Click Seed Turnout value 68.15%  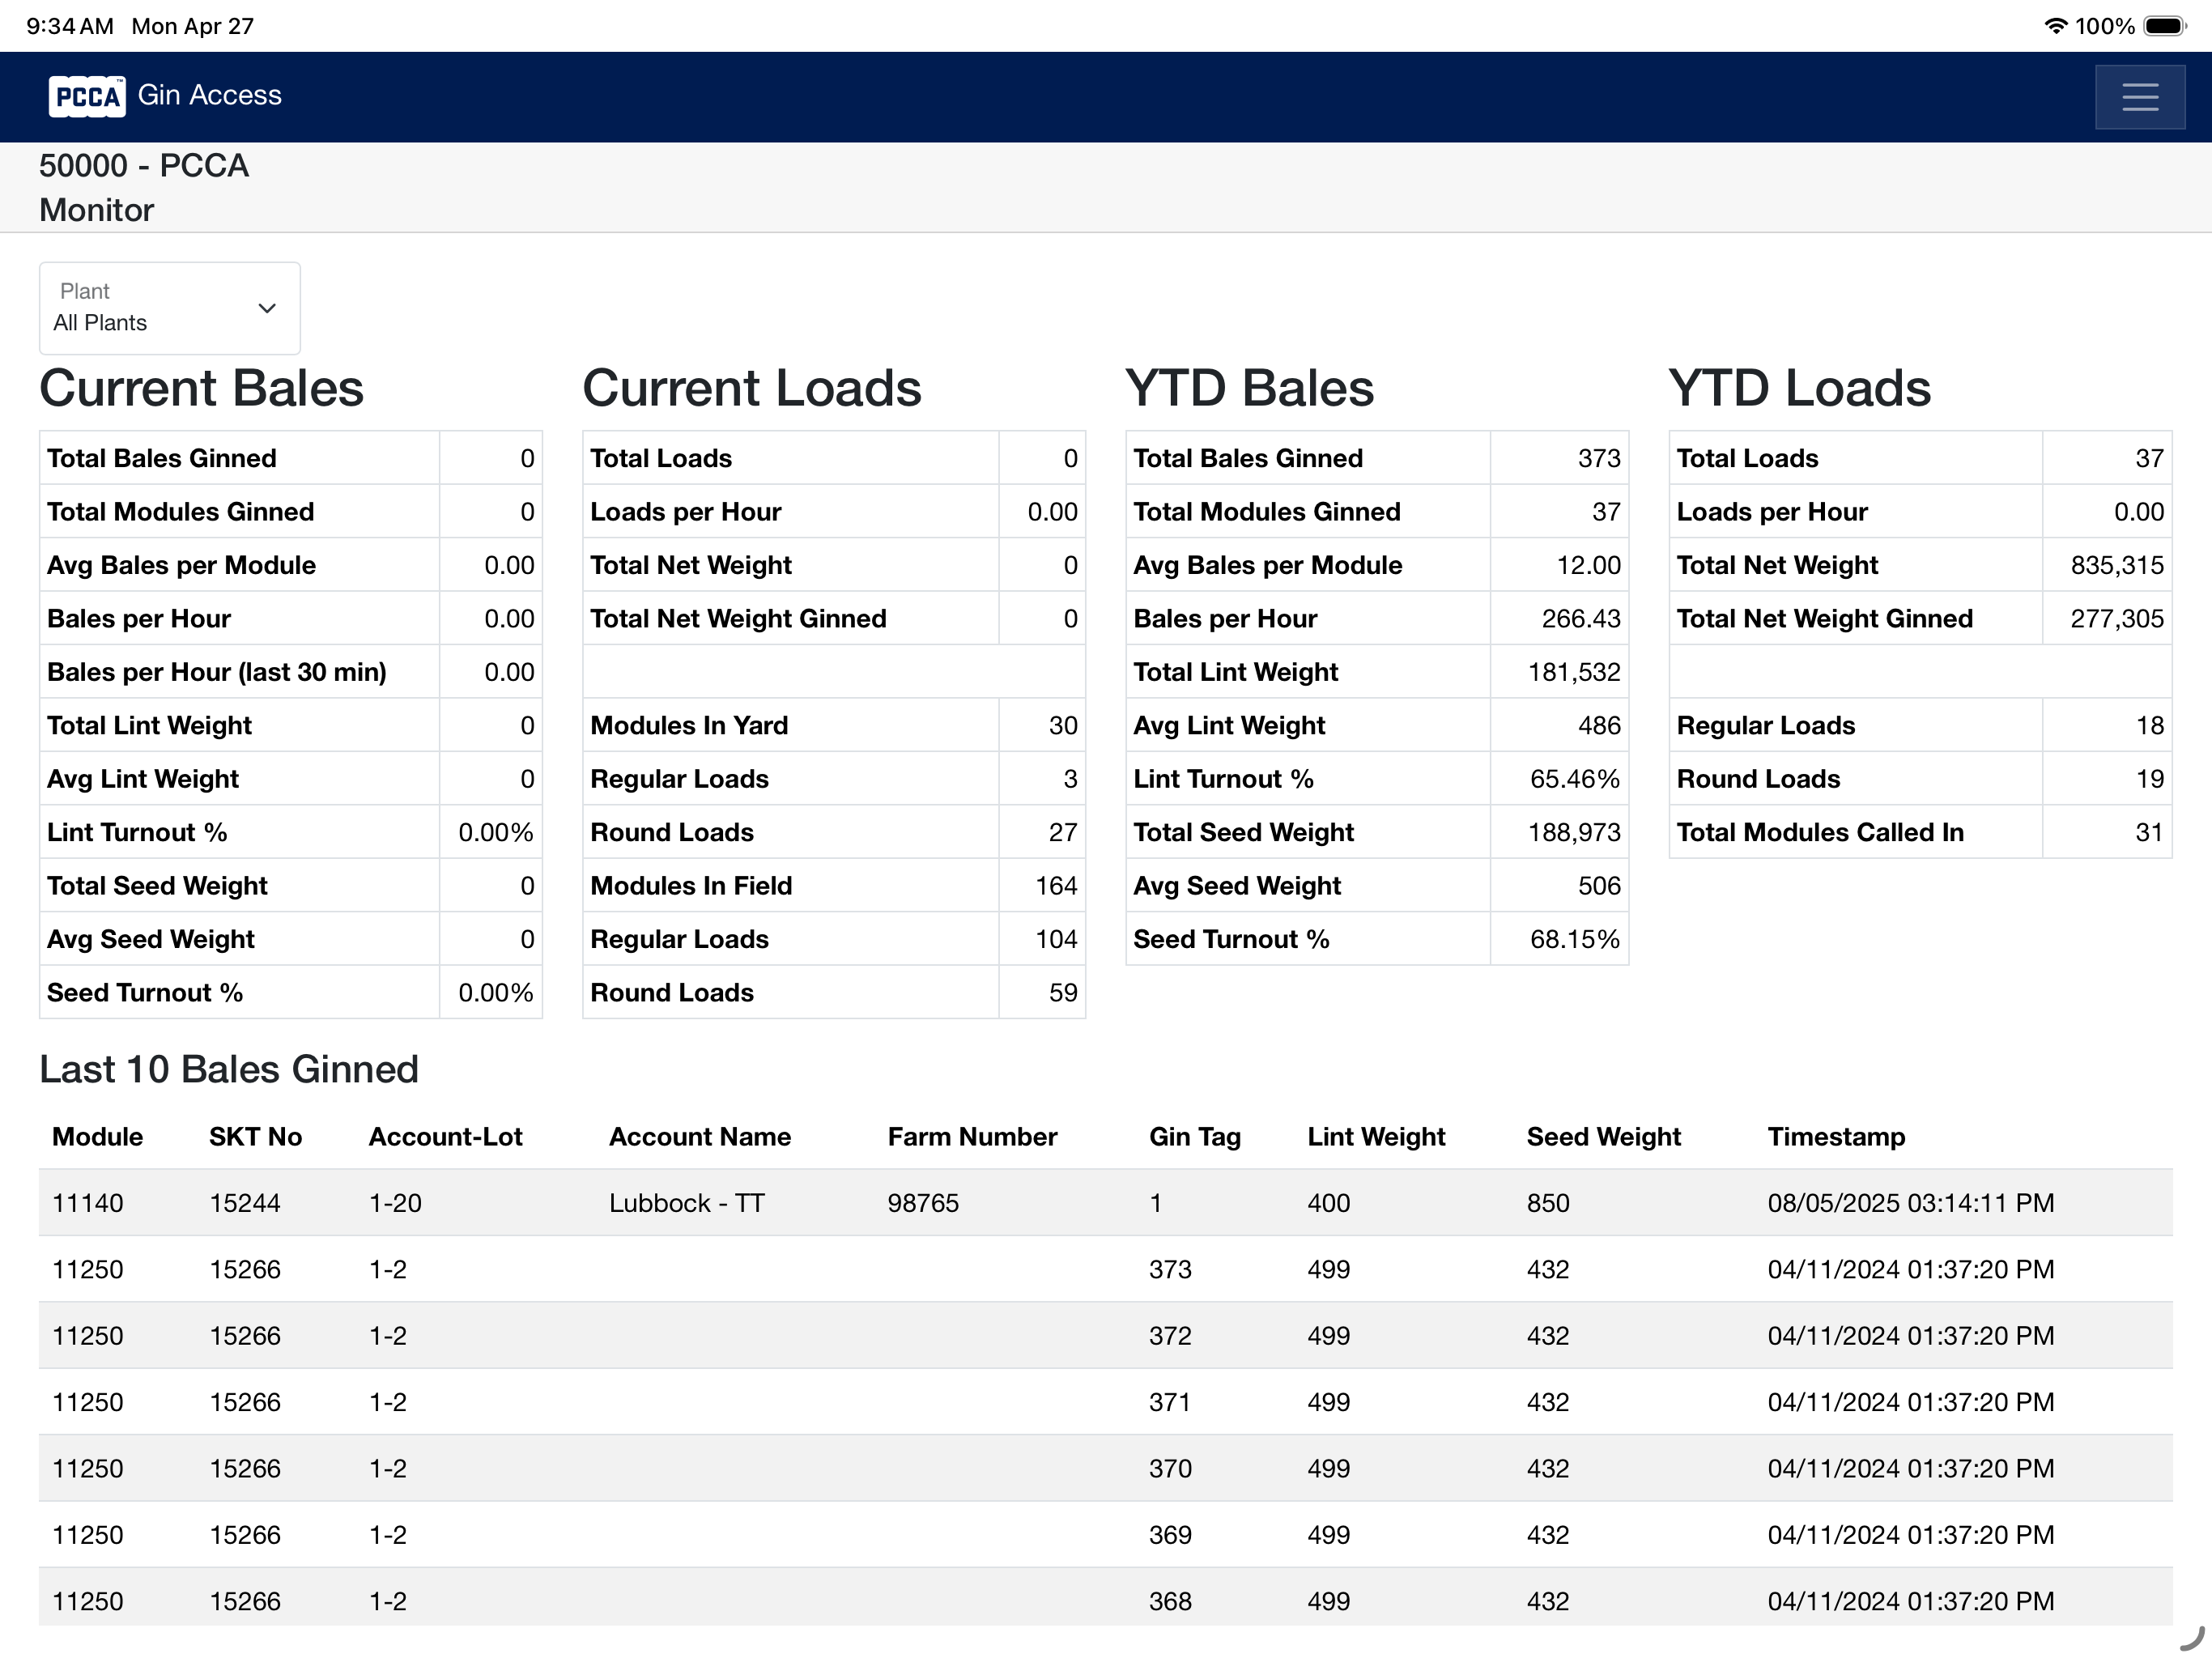1575,939
